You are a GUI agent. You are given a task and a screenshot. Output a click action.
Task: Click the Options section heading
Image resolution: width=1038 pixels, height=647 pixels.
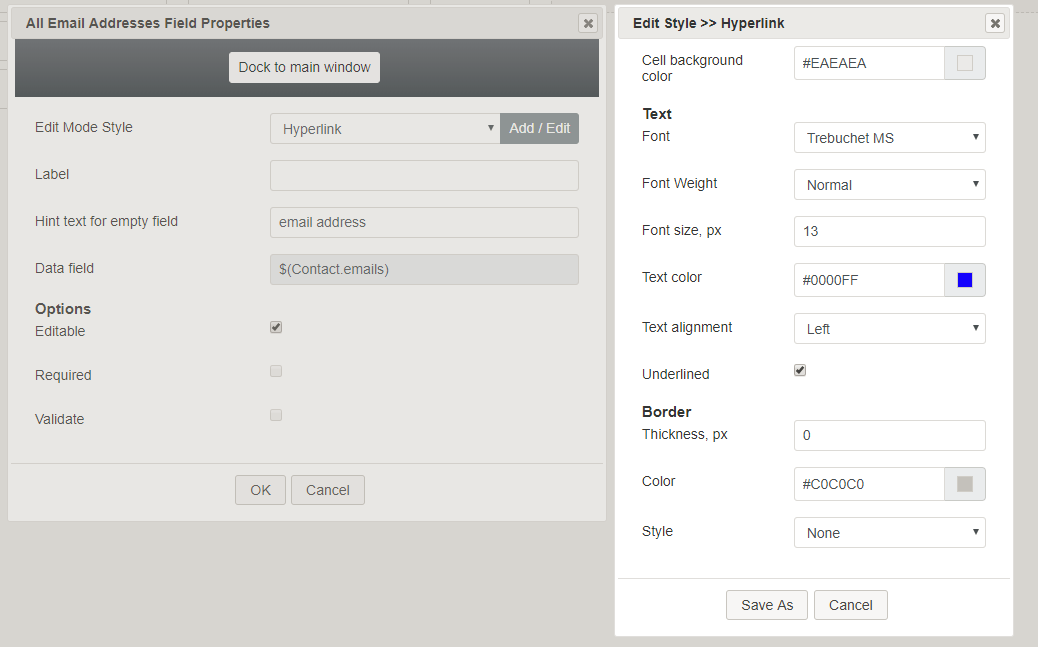(63, 309)
